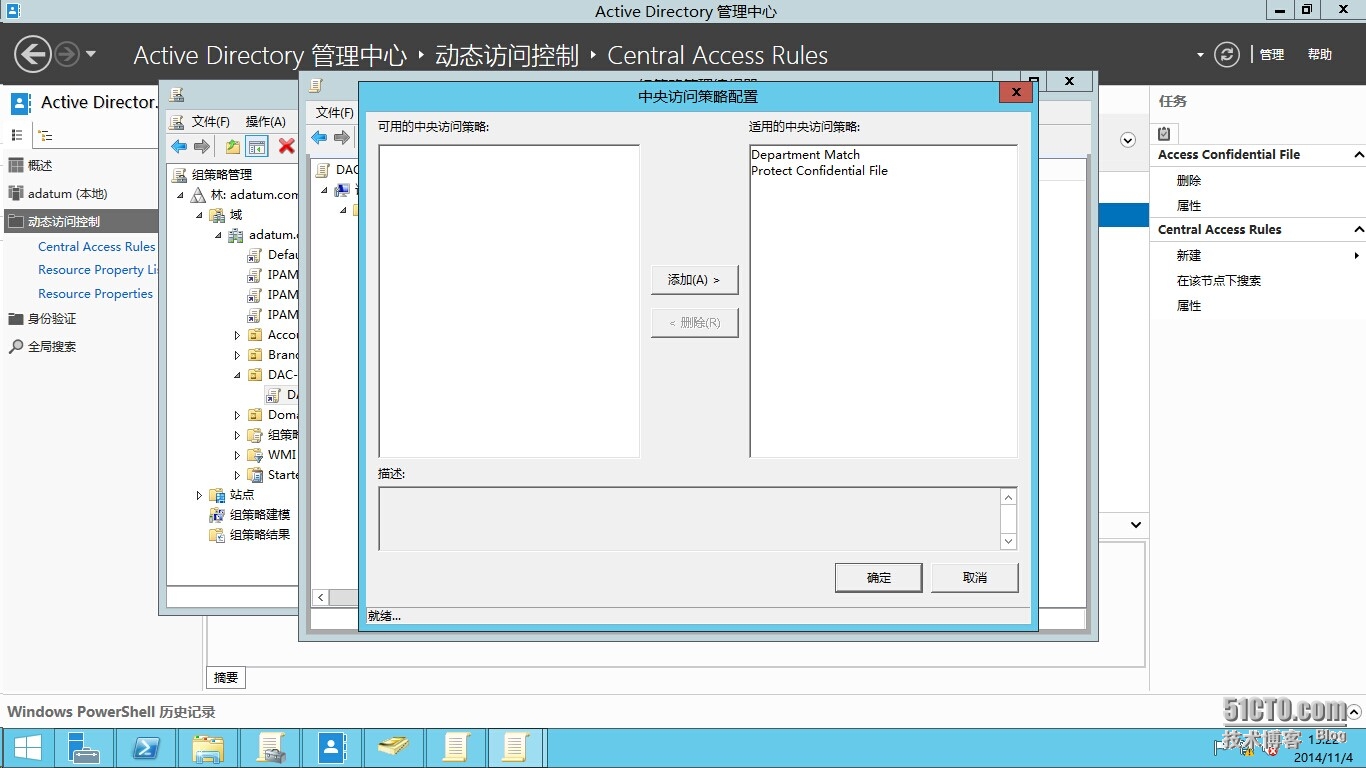The height and width of the screenshot is (768, 1366).
Task: Open the scroll-with-toolbox taskbar icon
Action: (x=270, y=748)
